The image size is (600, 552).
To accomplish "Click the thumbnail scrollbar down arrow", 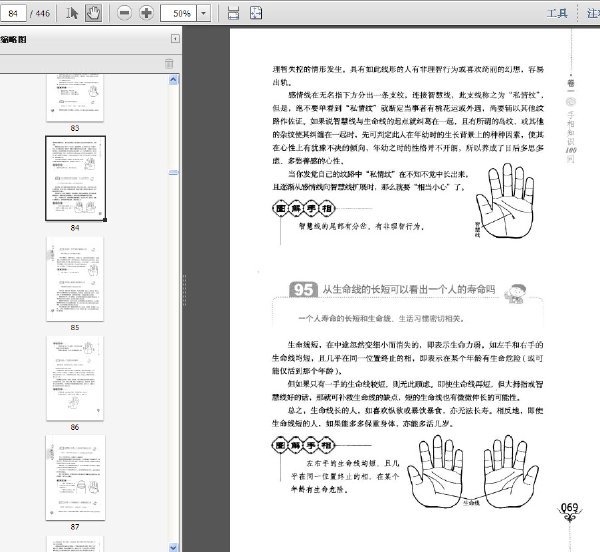I will (x=173, y=547).
